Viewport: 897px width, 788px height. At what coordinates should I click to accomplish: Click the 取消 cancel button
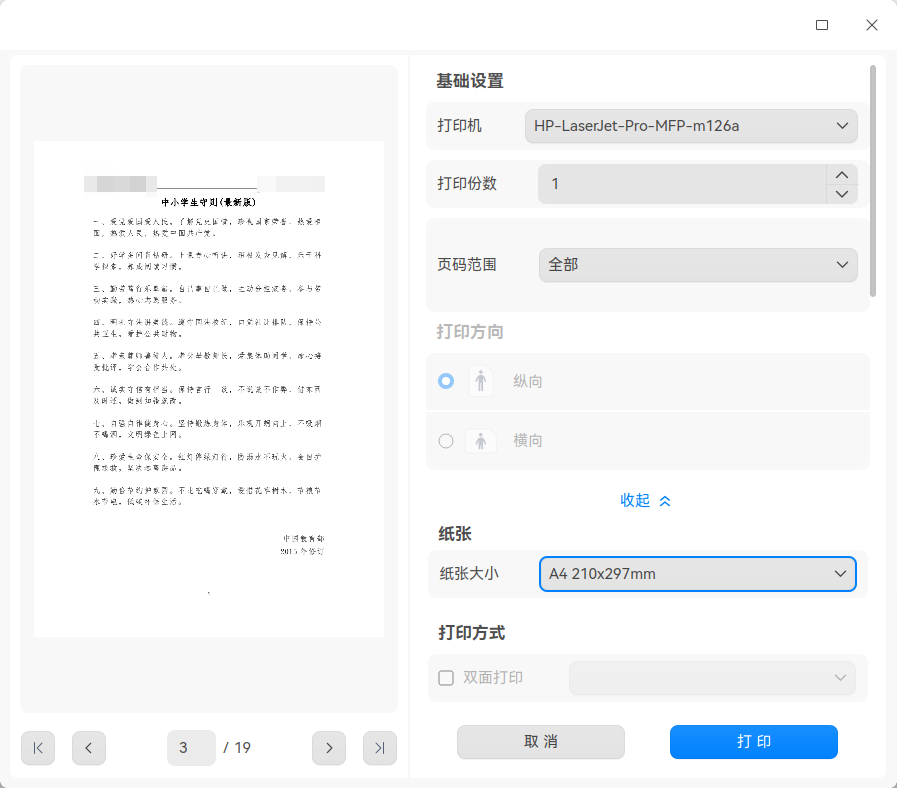click(x=541, y=742)
